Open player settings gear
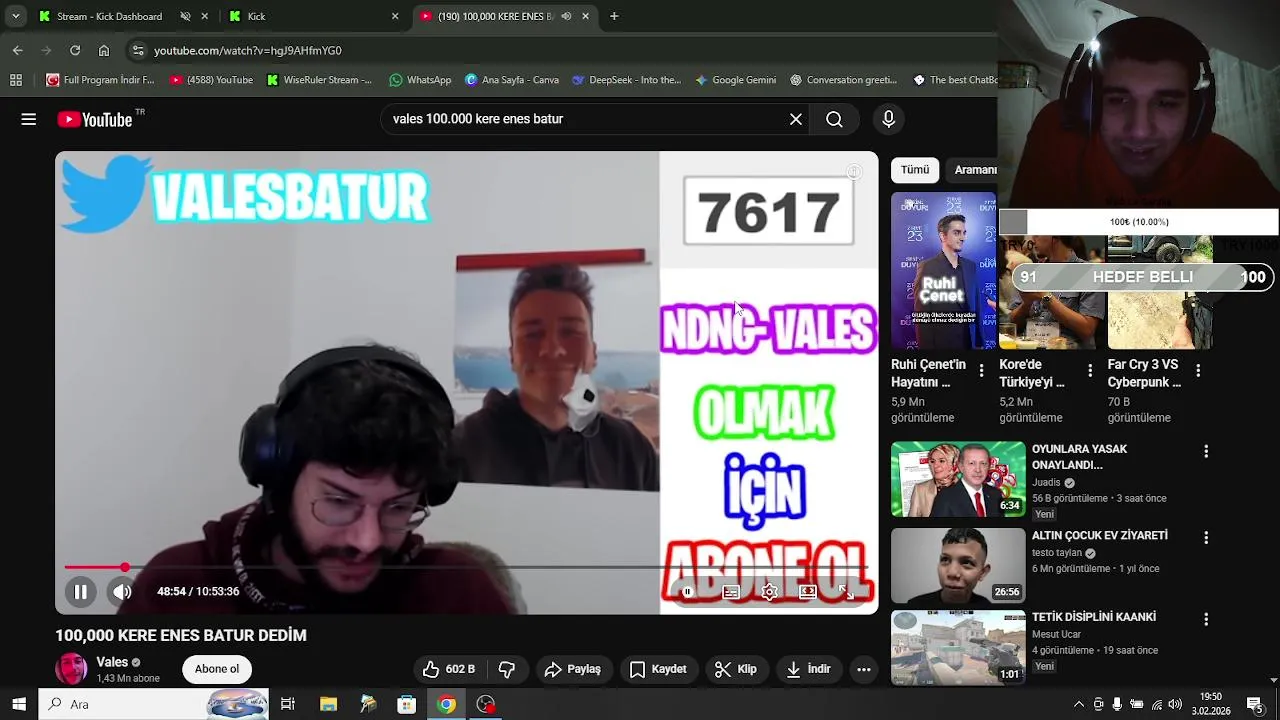 pyautogui.click(x=769, y=592)
